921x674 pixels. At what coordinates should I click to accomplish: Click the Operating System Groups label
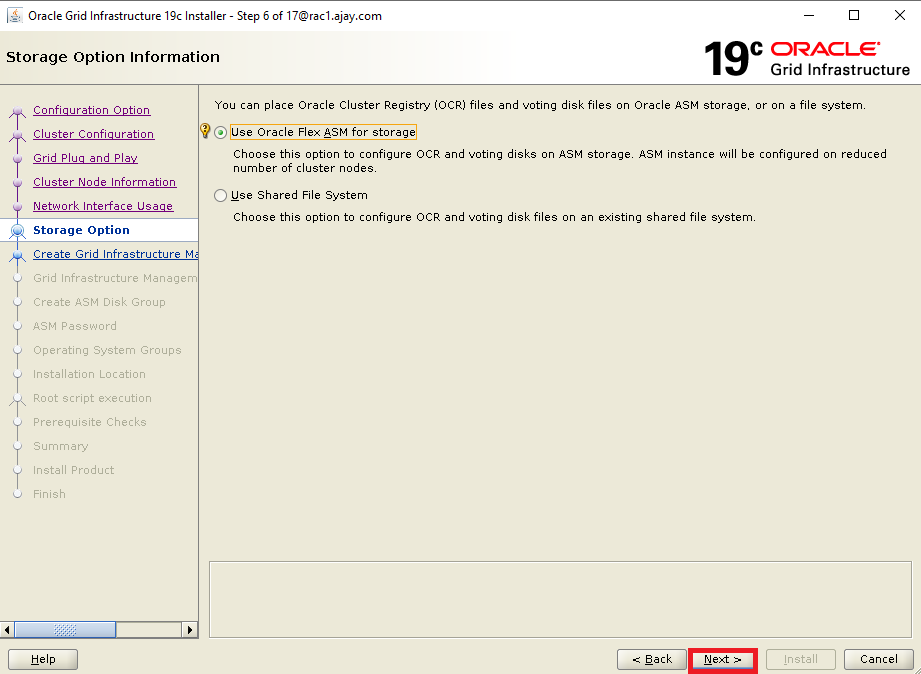tap(107, 350)
